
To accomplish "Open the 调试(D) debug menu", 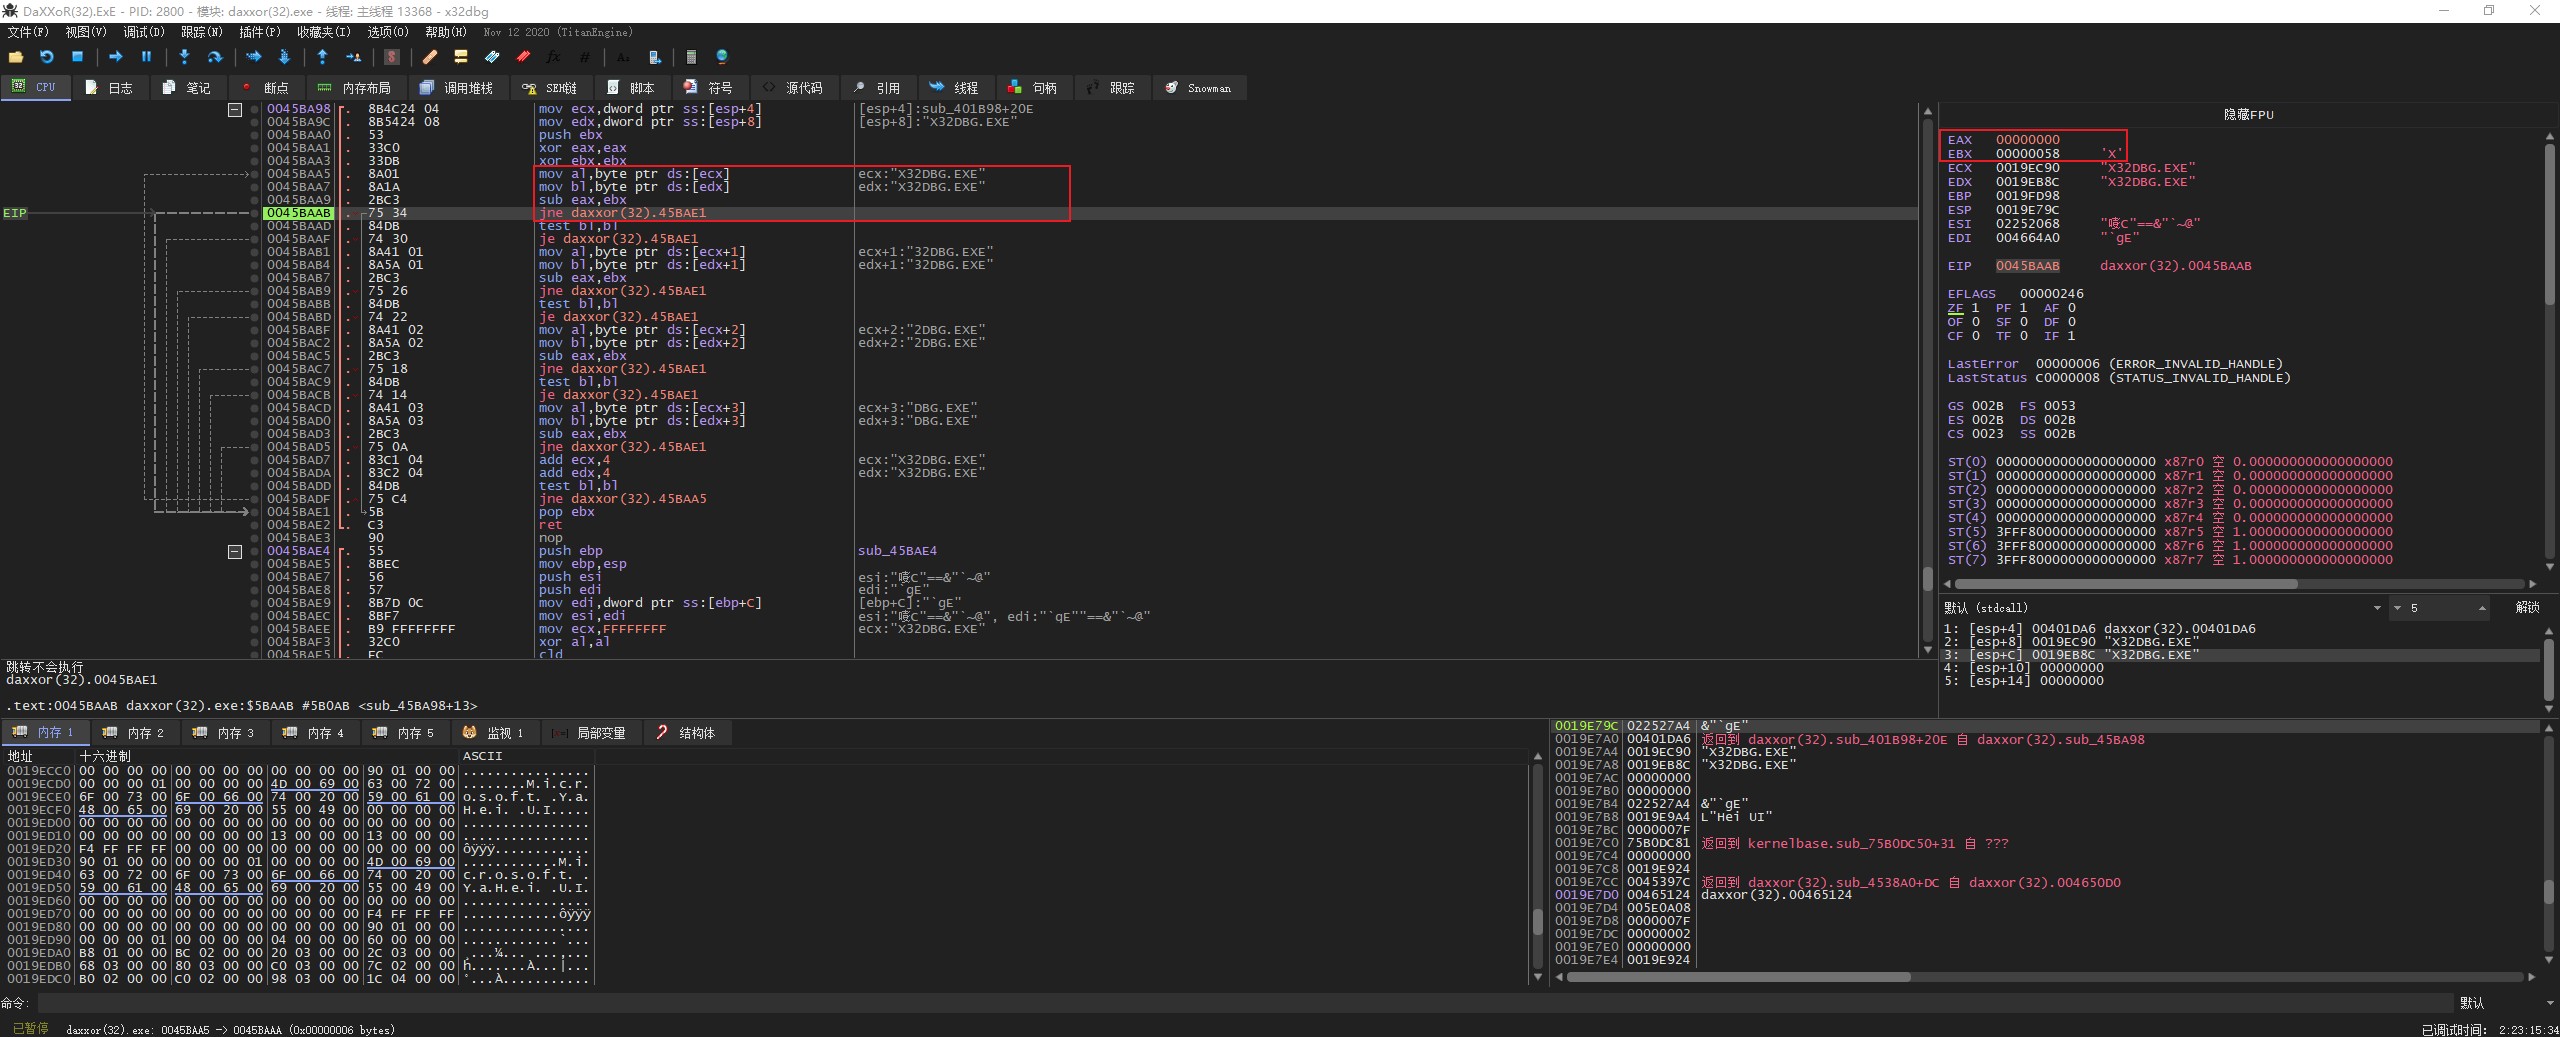I will pos(143,32).
